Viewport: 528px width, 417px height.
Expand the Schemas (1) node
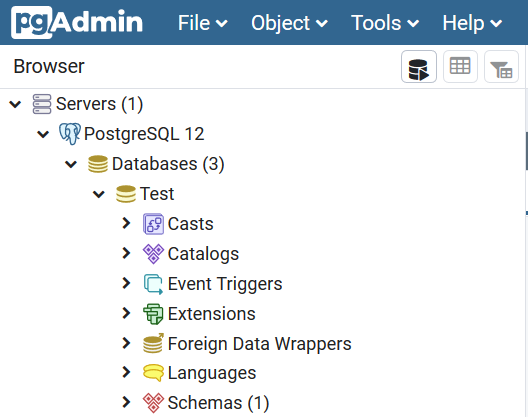point(126,402)
